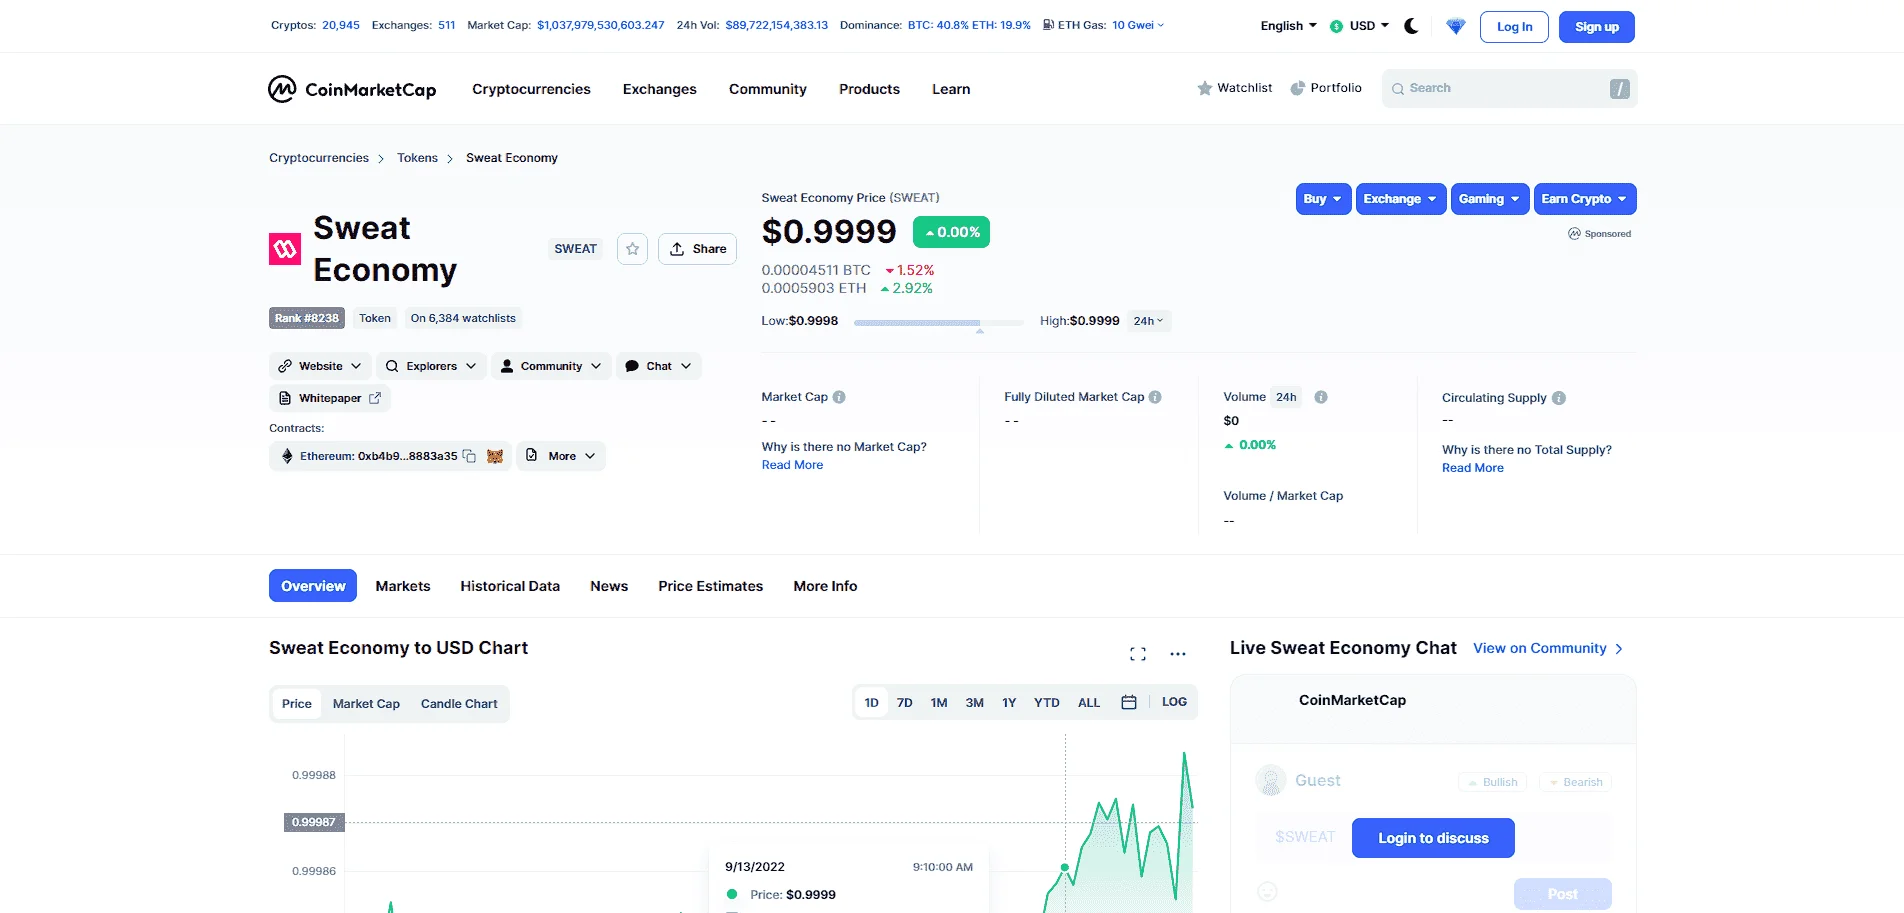This screenshot has width=1904, height=913.
Task: Select the 1M chart range
Action: [x=939, y=703]
